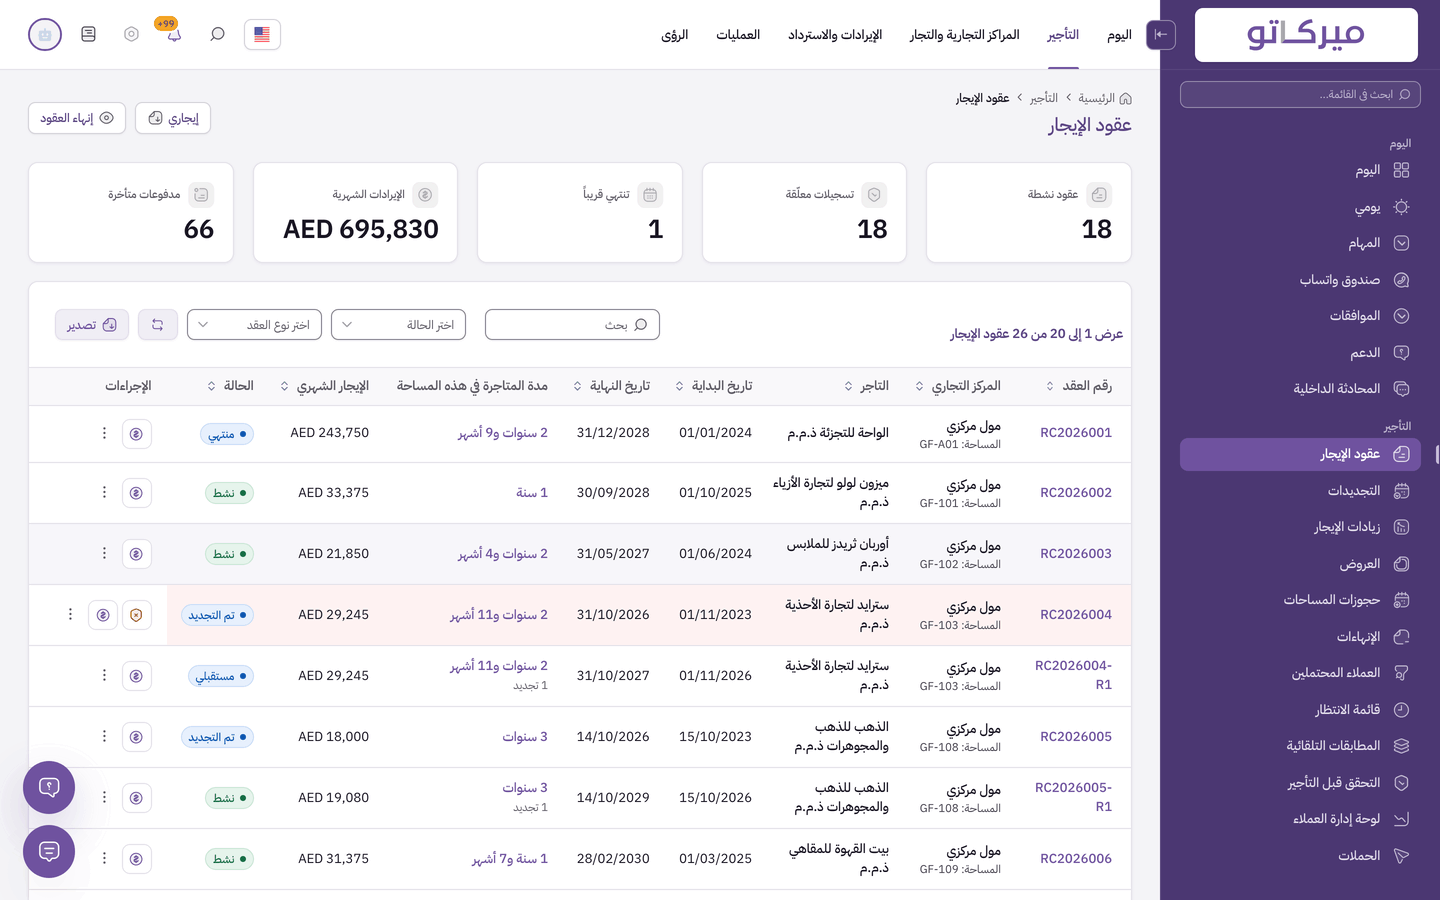1440x900 pixels.
Task: Open the user avatar menu
Action: (x=45, y=34)
